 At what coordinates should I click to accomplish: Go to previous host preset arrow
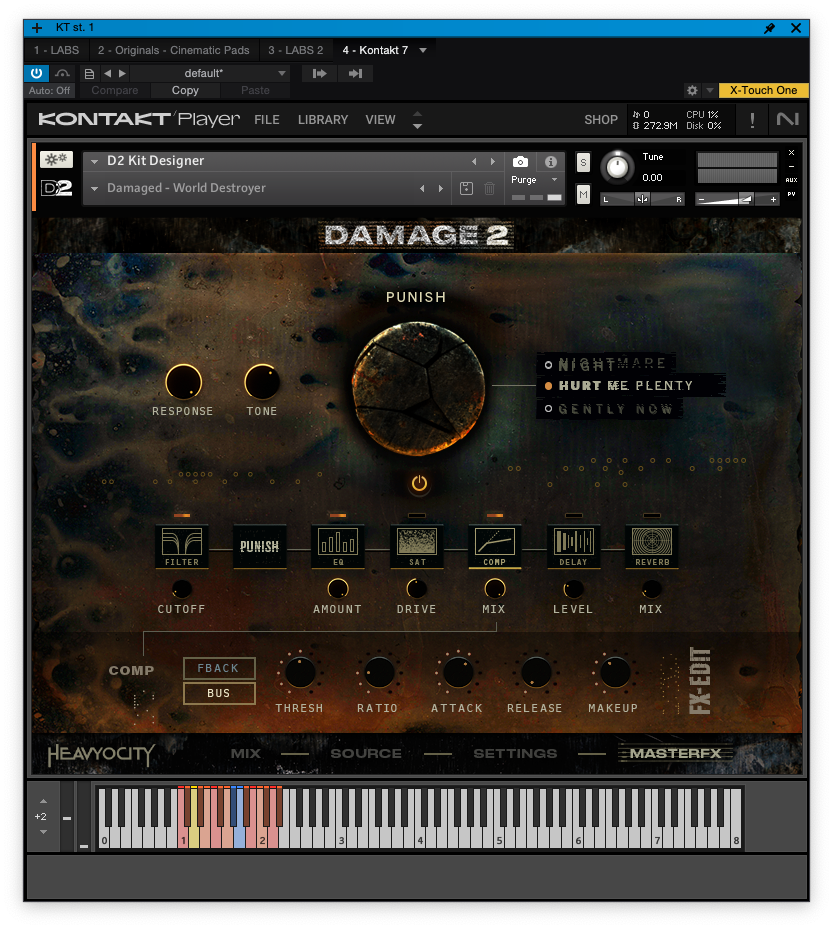(x=107, y=73)
